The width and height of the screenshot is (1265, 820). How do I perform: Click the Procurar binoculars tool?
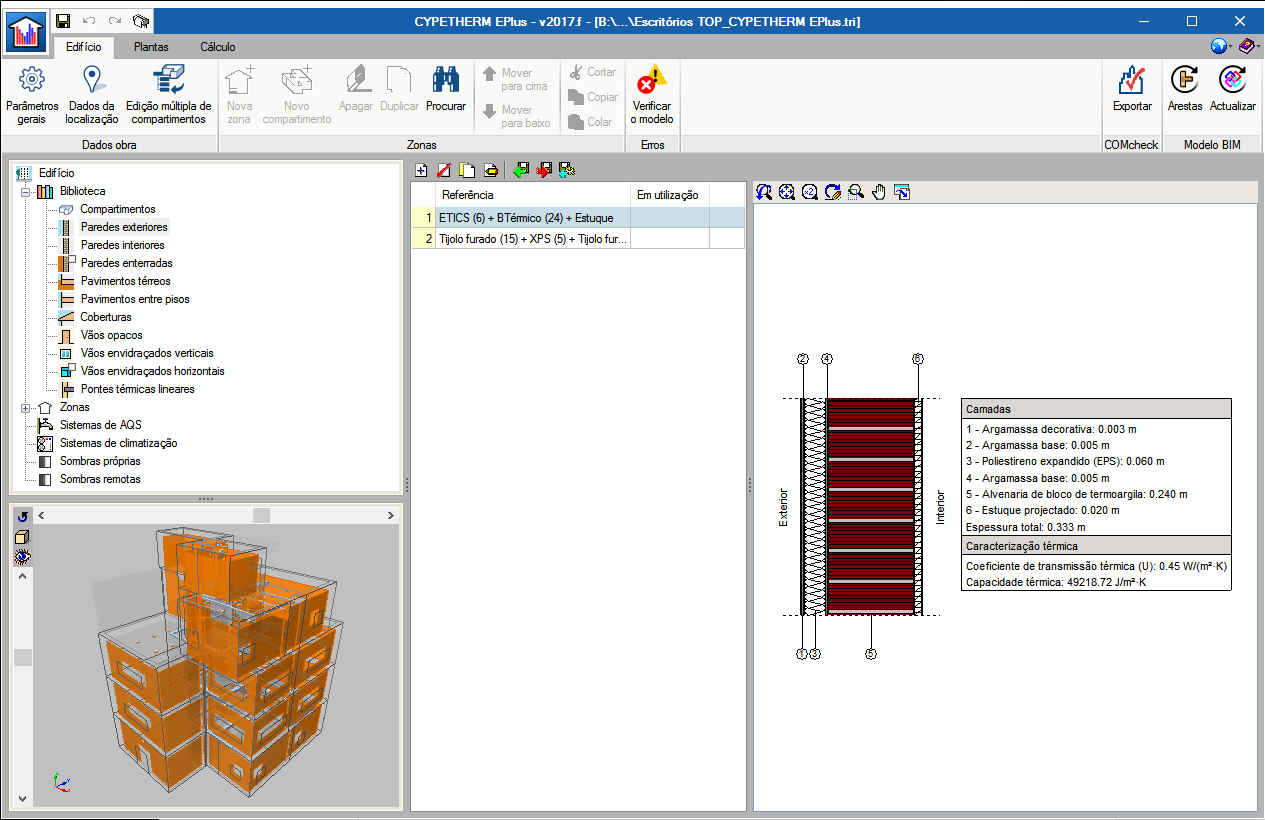pyautogui.click(x=446, y=89)
